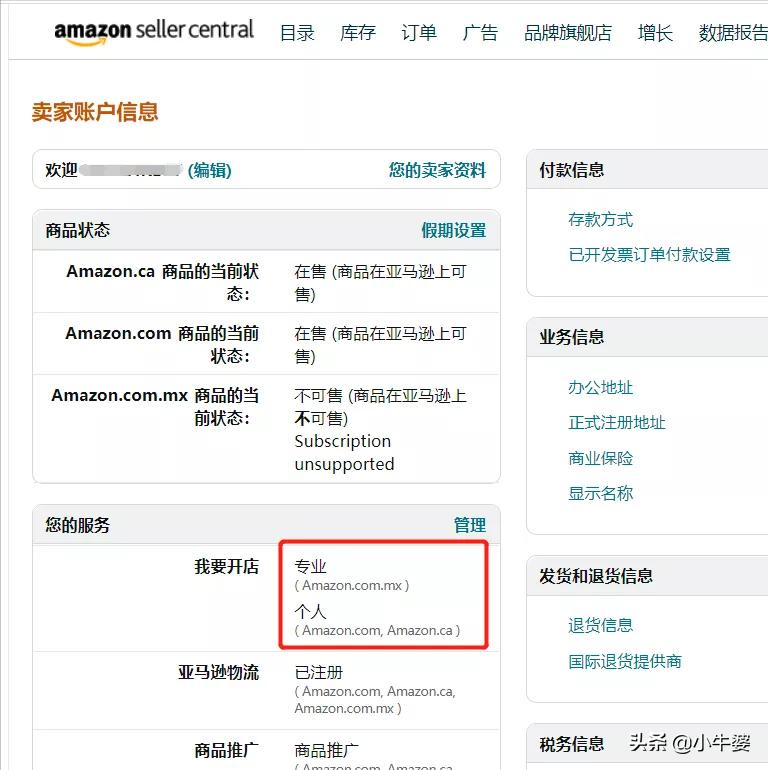The image size is (768, 770).
Task: Click 专业 selling plan text
Action: (x=310, y=566)
